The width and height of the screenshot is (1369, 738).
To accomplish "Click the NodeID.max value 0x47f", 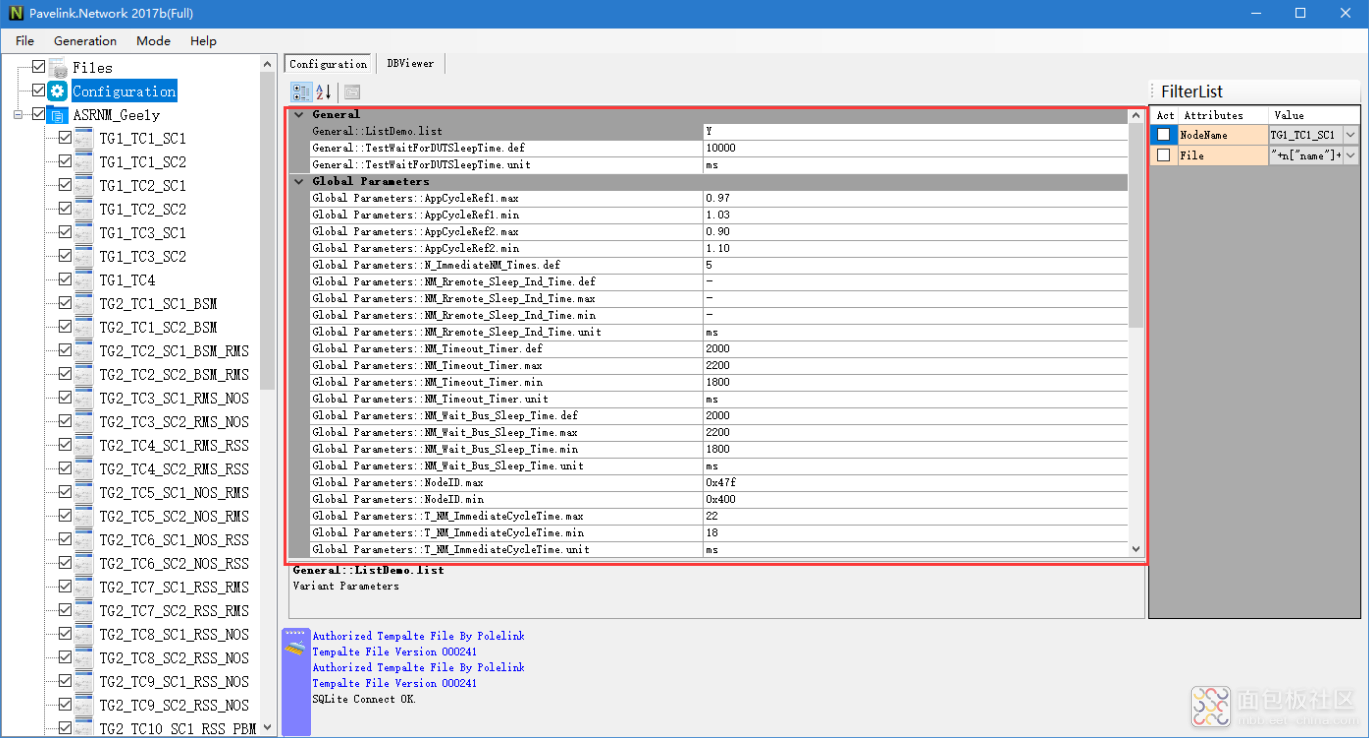I will point(915,482).
